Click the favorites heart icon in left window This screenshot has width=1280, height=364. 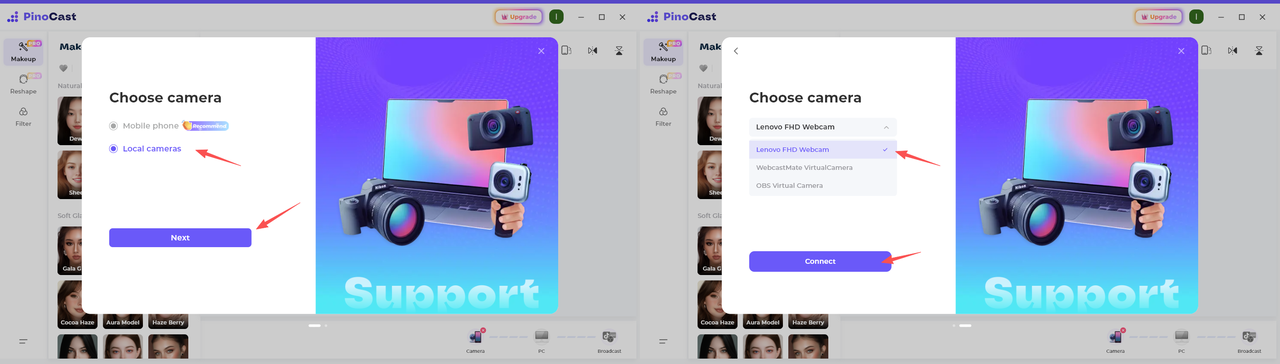pos(63,68)
